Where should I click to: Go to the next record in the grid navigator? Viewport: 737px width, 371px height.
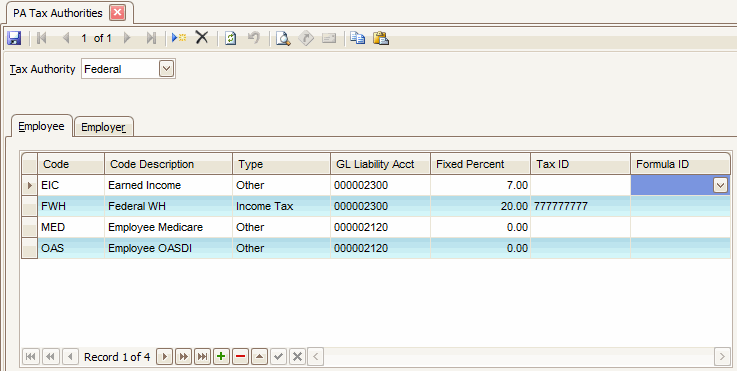[x=164, y=356]
